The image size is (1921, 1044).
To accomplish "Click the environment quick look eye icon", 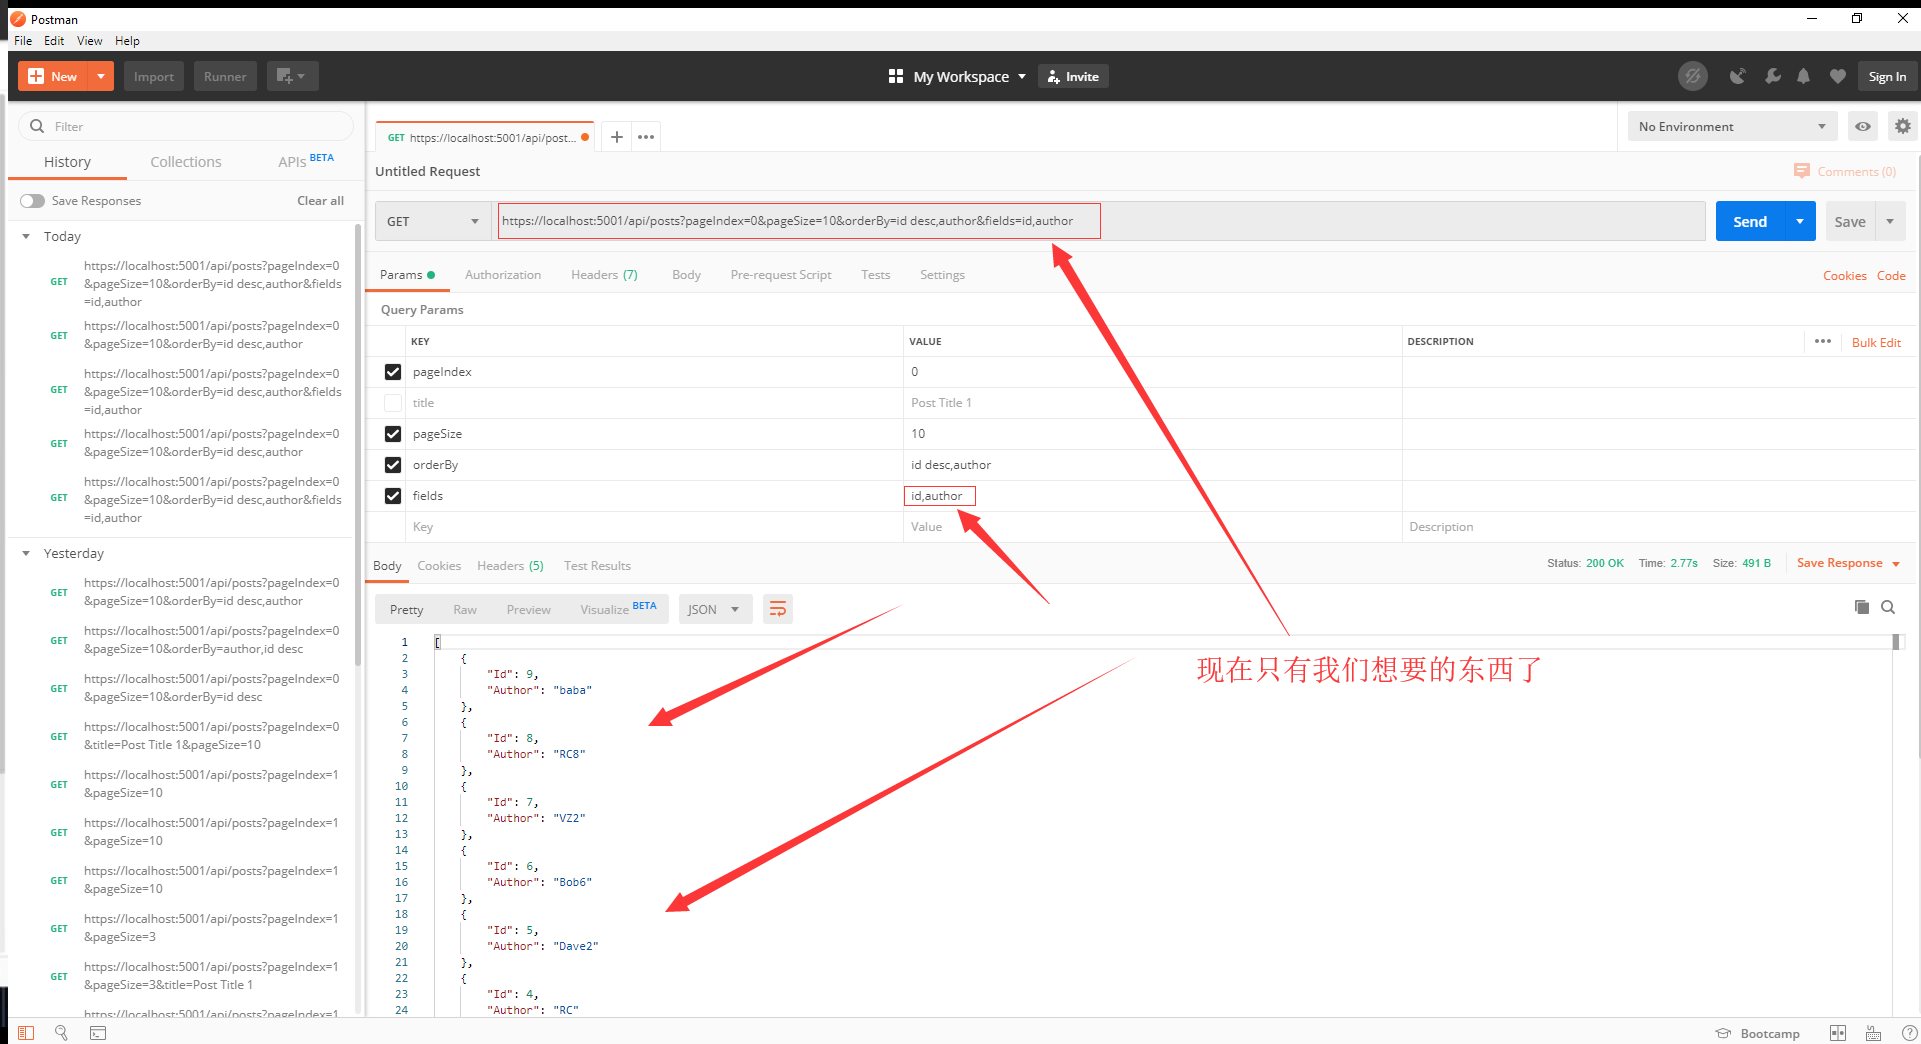I will click(1862, 126).
